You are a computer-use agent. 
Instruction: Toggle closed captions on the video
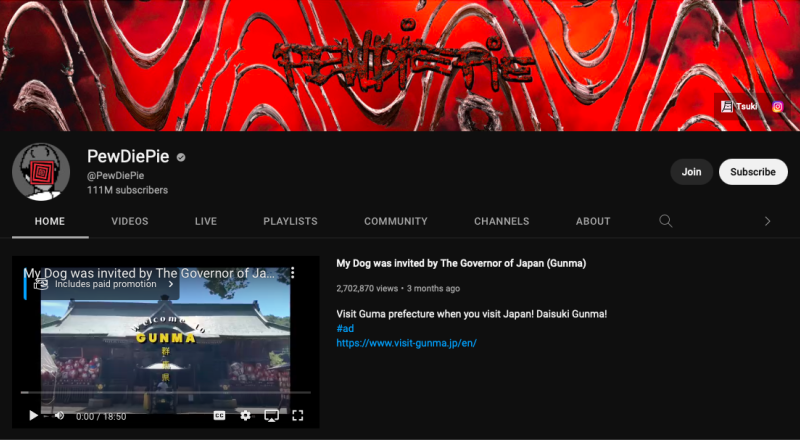point(219,415)
